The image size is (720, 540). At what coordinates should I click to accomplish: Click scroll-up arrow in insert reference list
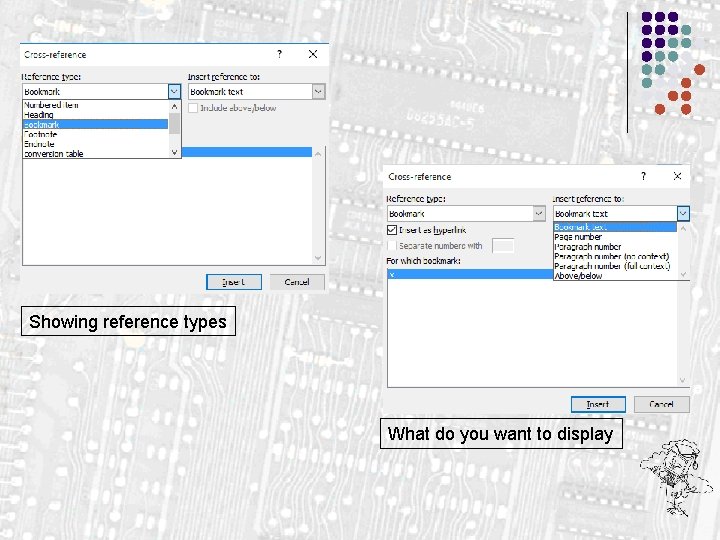(x=683, y=228)
